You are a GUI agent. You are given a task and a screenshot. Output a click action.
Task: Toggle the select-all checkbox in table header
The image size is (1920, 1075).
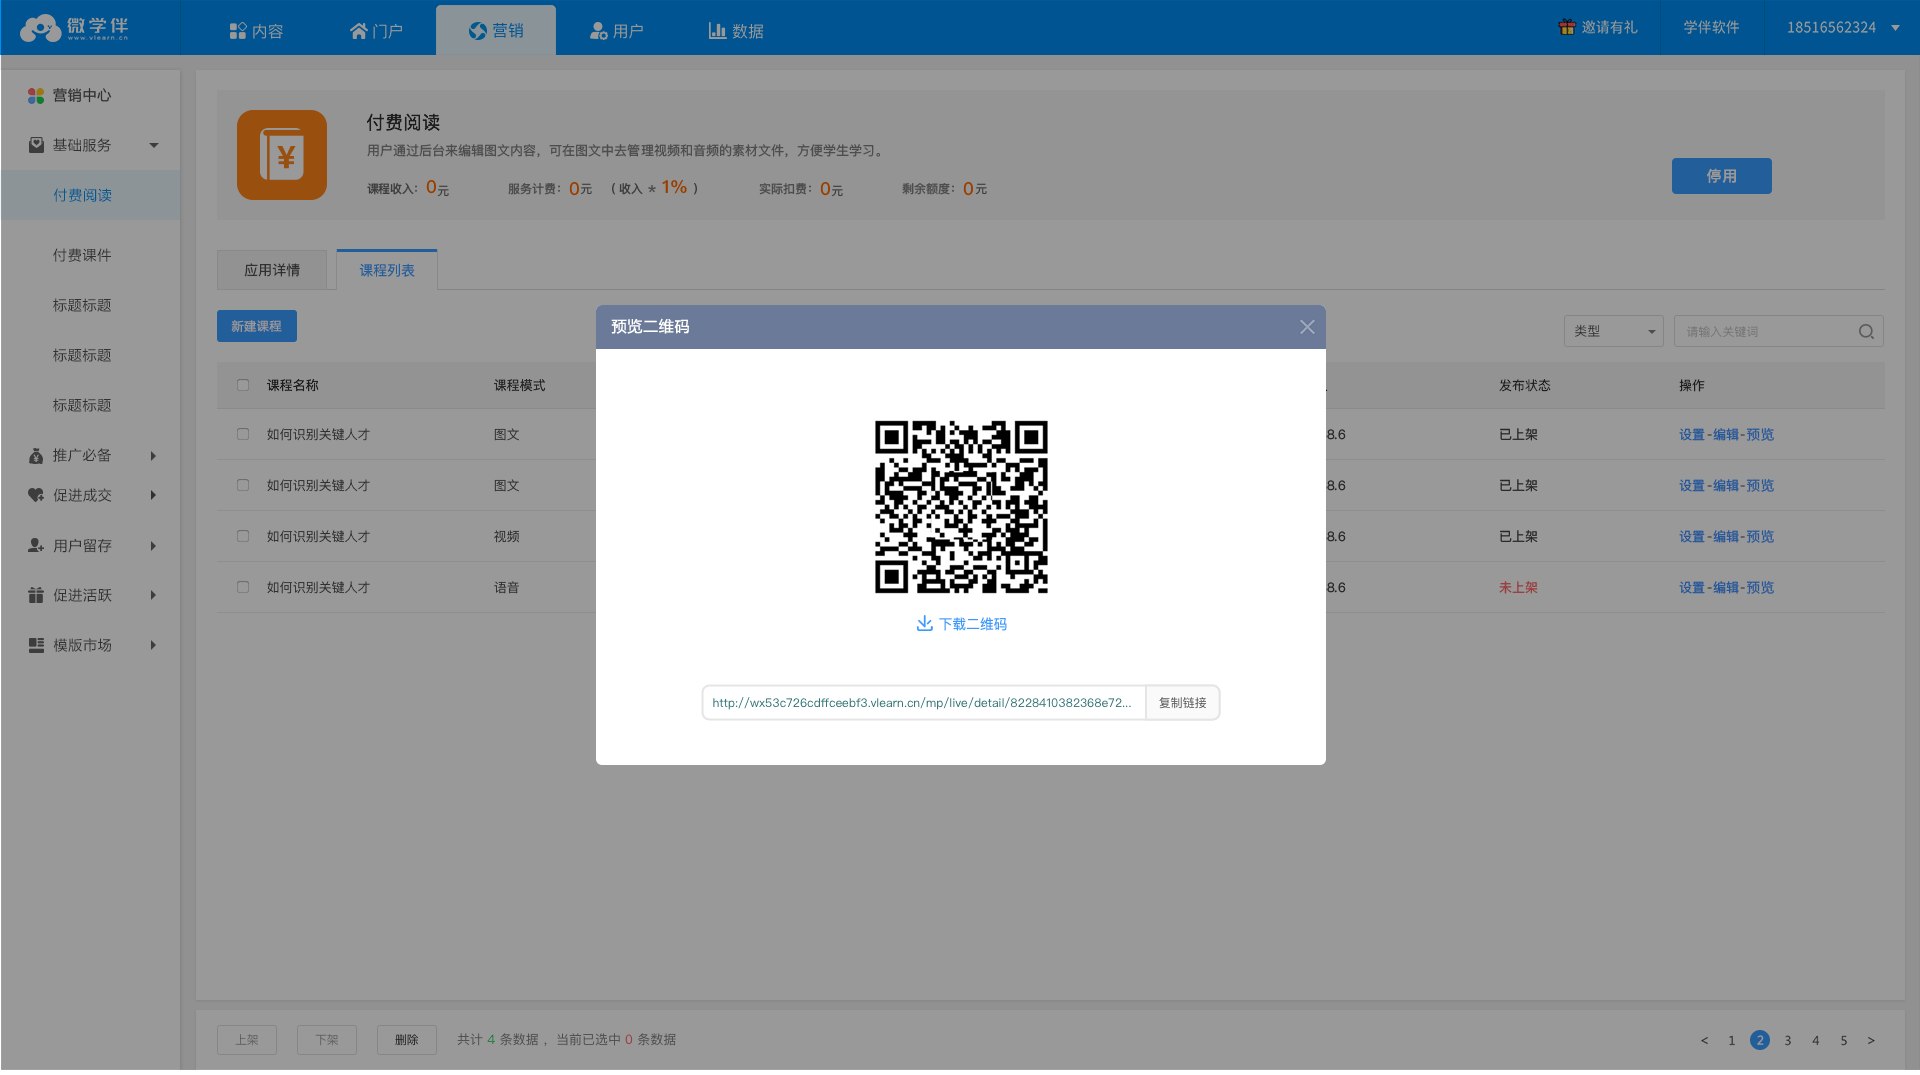[x=243, y=385]
